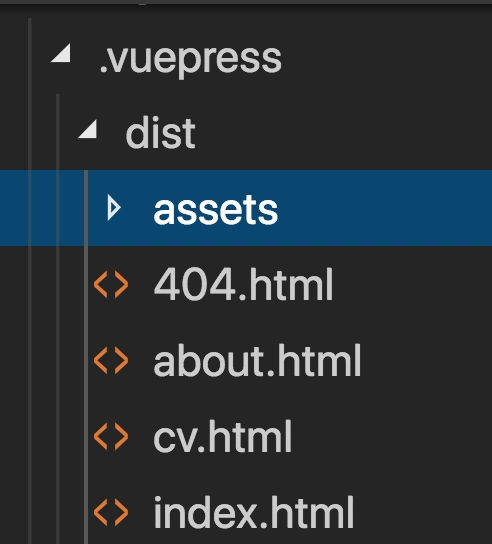Open index.html from the dist folder

point(254,512)
